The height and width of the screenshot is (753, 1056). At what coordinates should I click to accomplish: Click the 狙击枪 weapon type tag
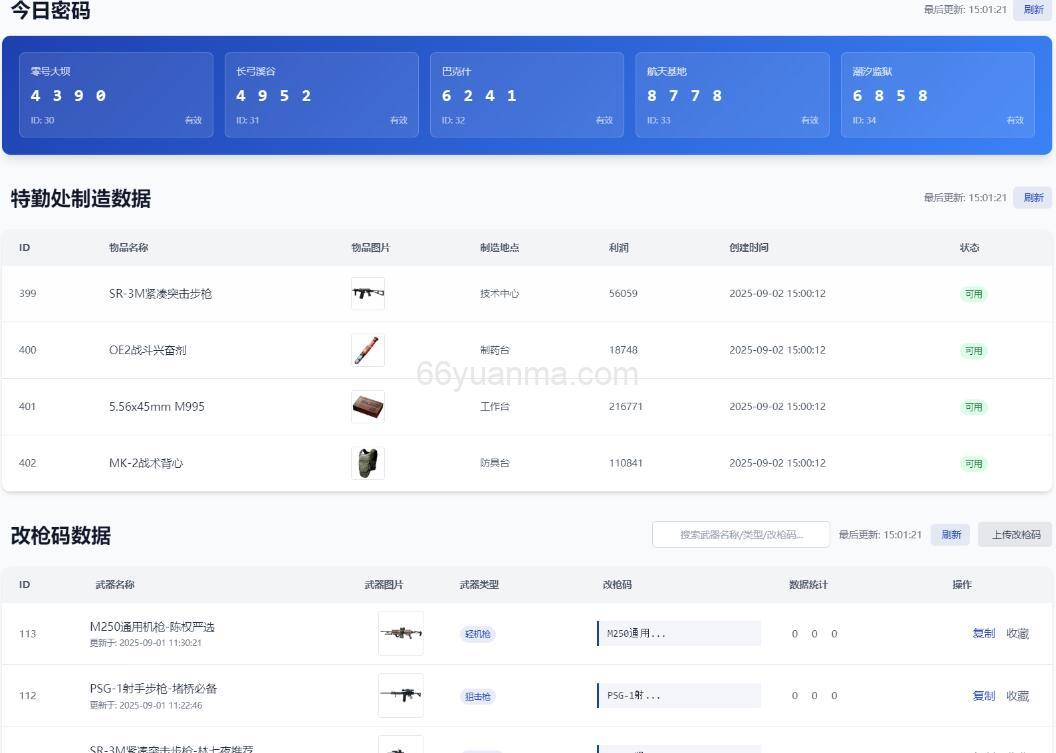point(478,697)
